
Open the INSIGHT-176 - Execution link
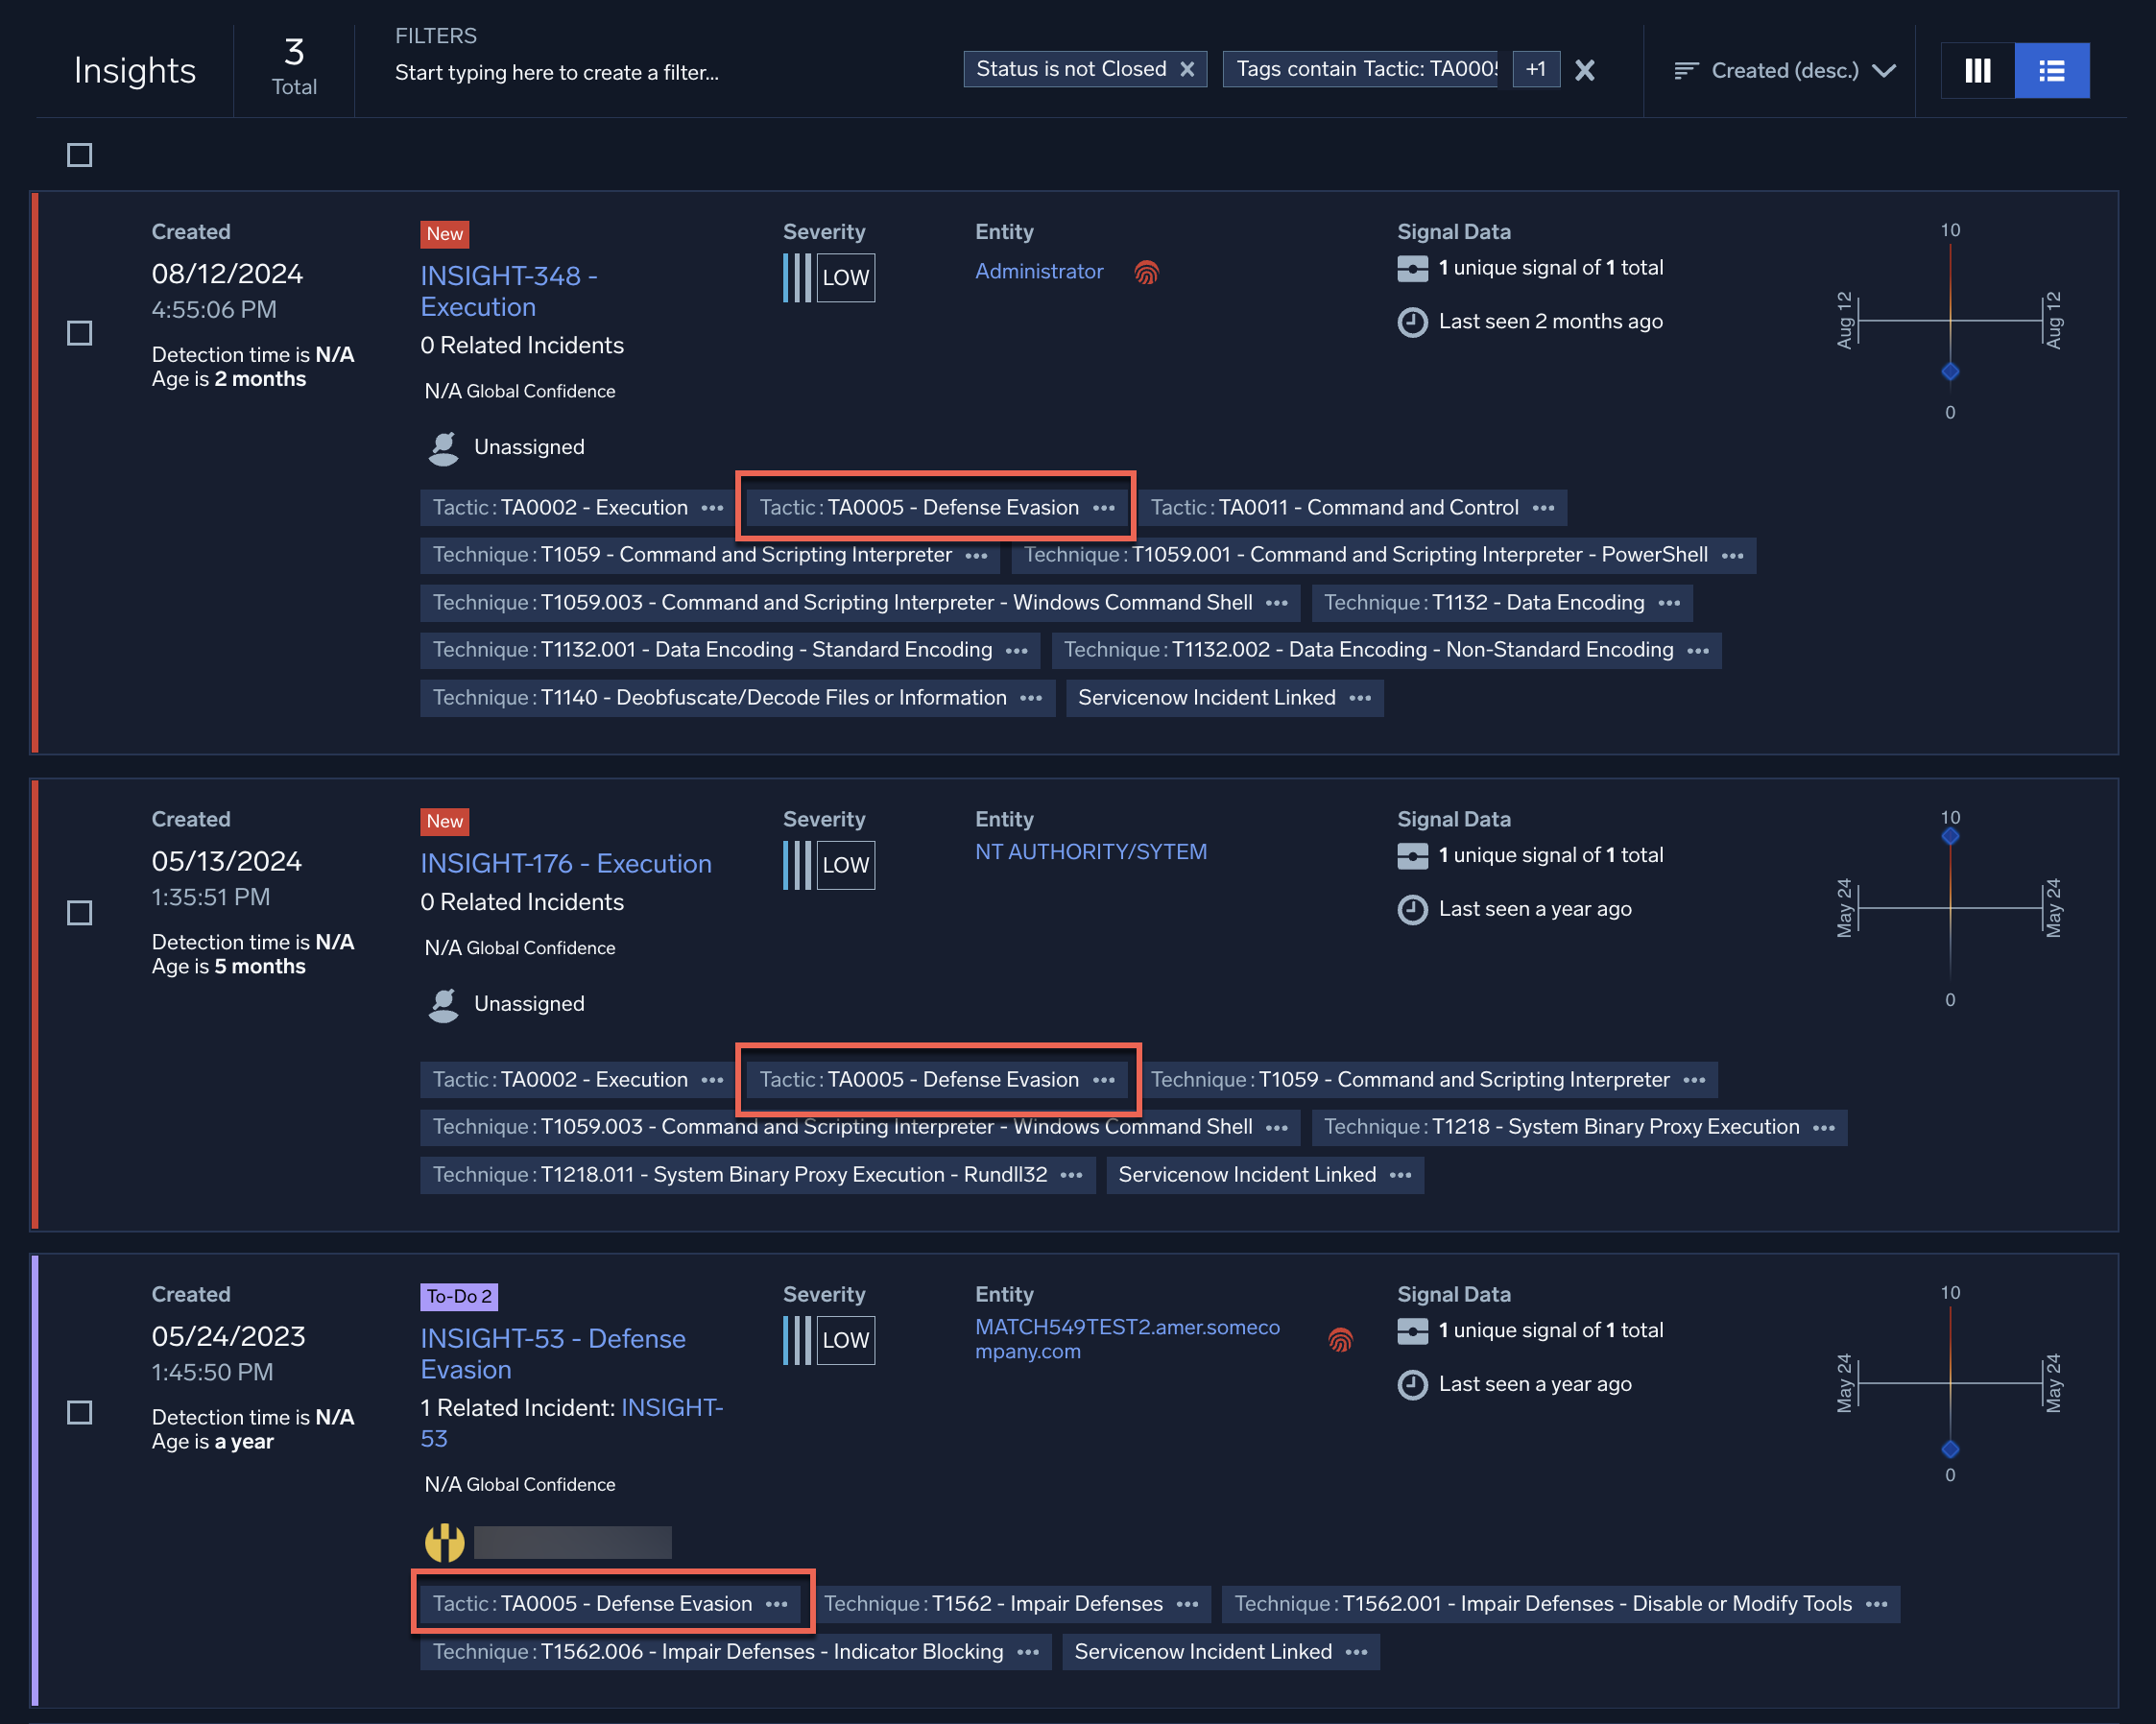point(566,863)
